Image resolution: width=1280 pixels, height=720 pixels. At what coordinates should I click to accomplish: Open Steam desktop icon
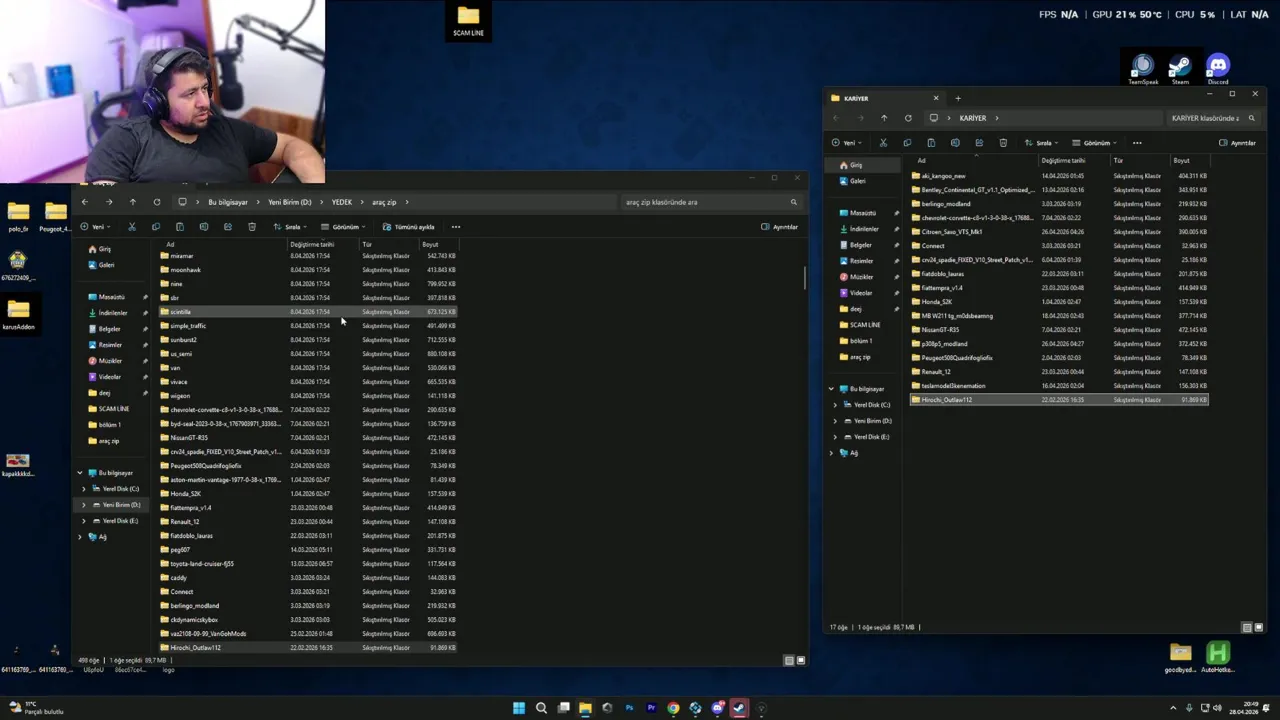[x=1180, y=69]
